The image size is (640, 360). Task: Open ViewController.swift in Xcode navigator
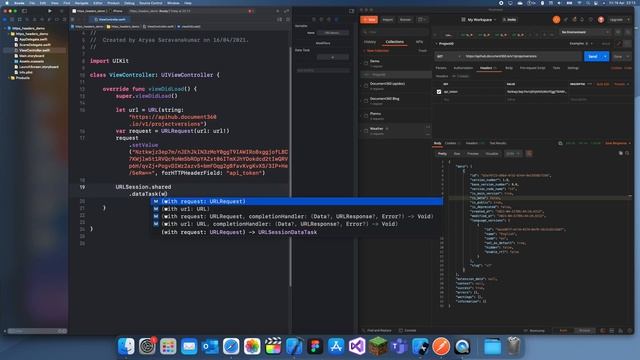(34, 50)
